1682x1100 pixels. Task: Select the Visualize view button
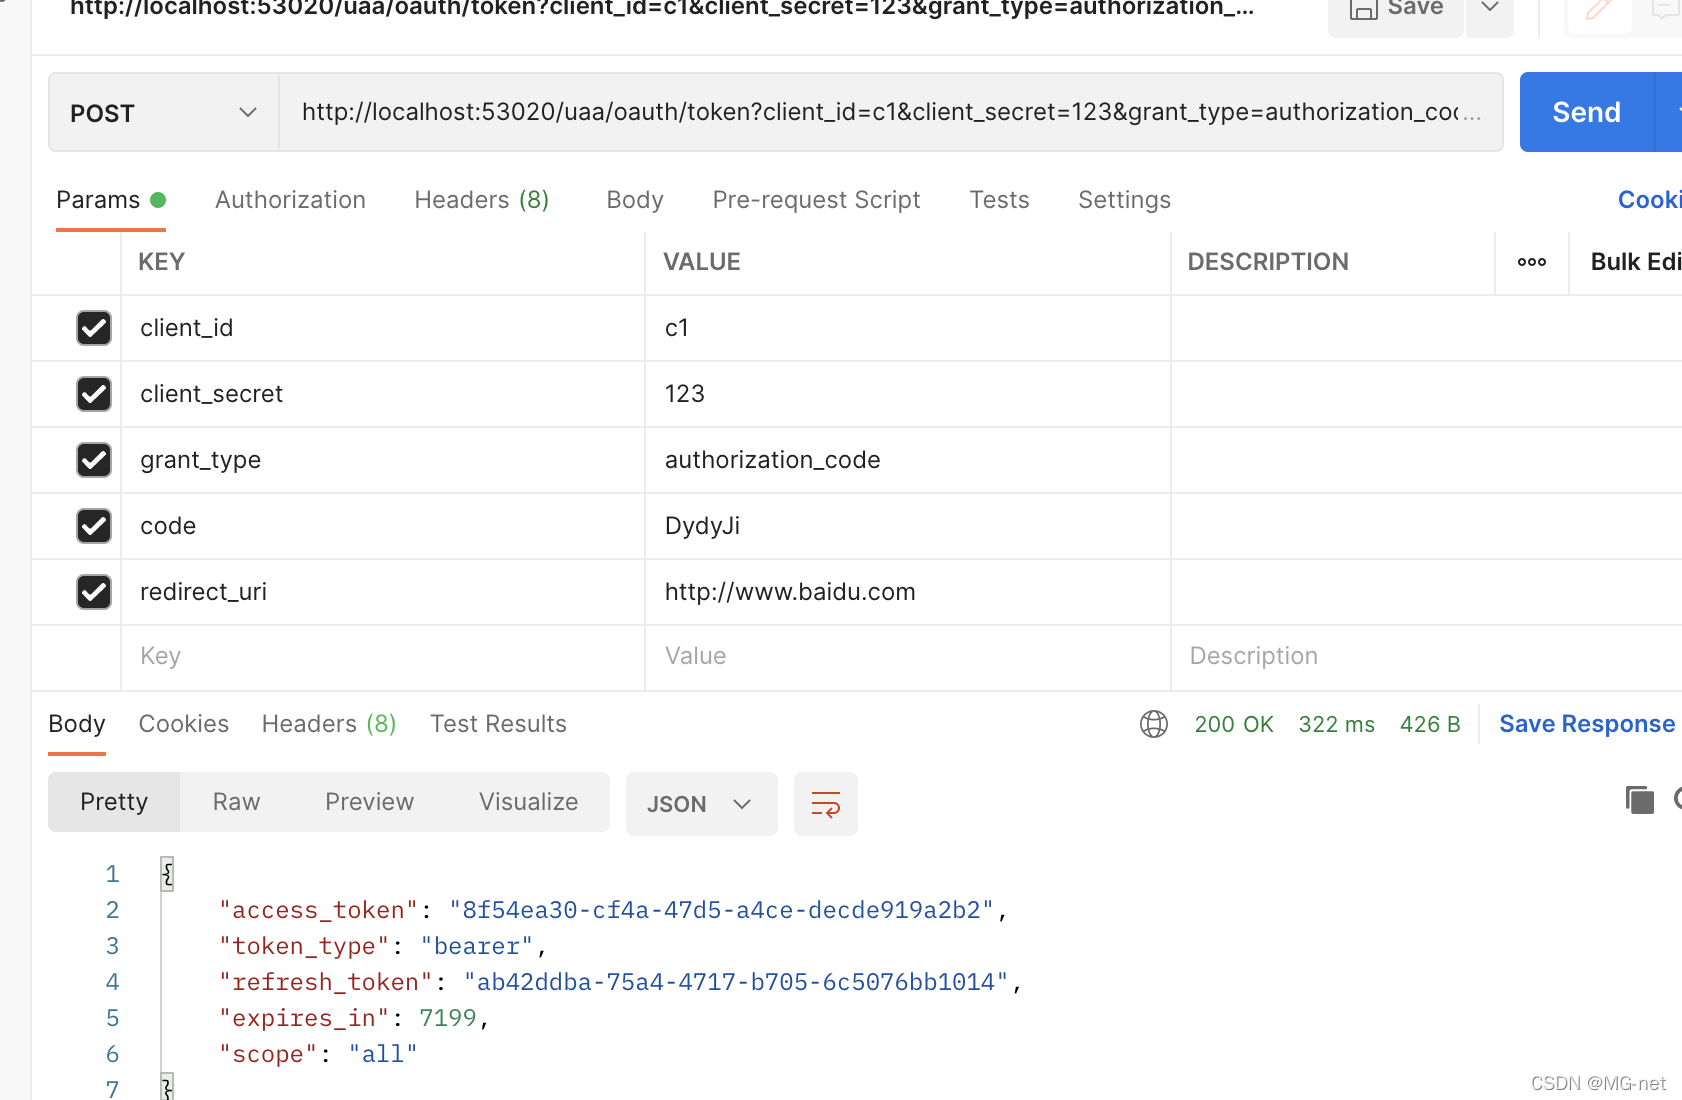528,802
